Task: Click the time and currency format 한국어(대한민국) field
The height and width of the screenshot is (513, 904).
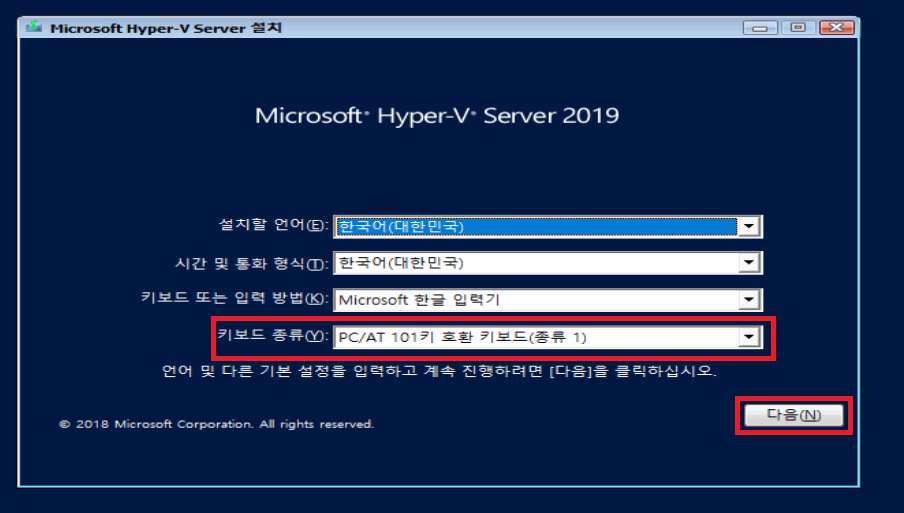Action: pos(548,263)
